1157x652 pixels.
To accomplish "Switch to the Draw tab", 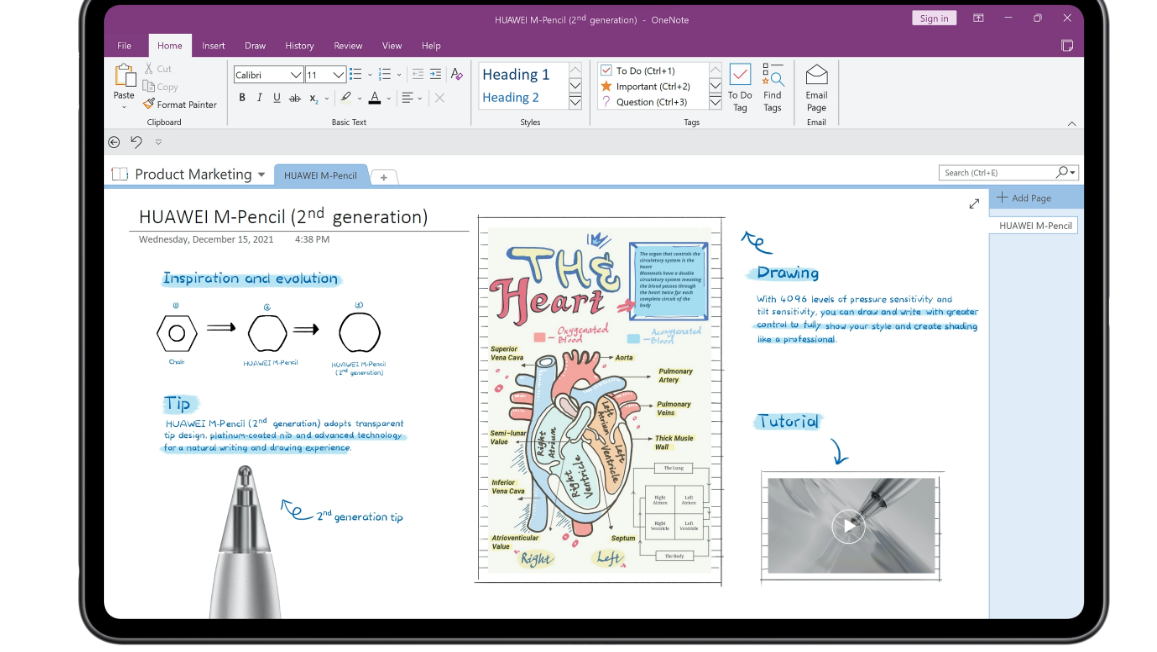I will pyautogui.click(x=255, y=46).
